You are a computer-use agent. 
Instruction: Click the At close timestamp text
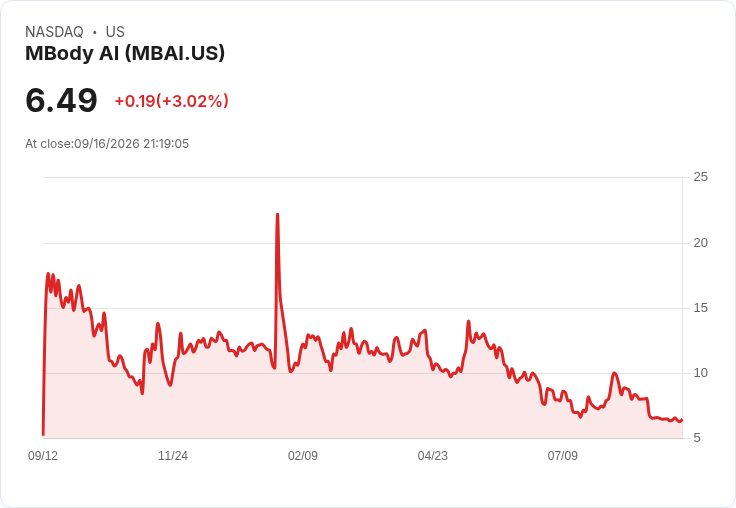107,144
